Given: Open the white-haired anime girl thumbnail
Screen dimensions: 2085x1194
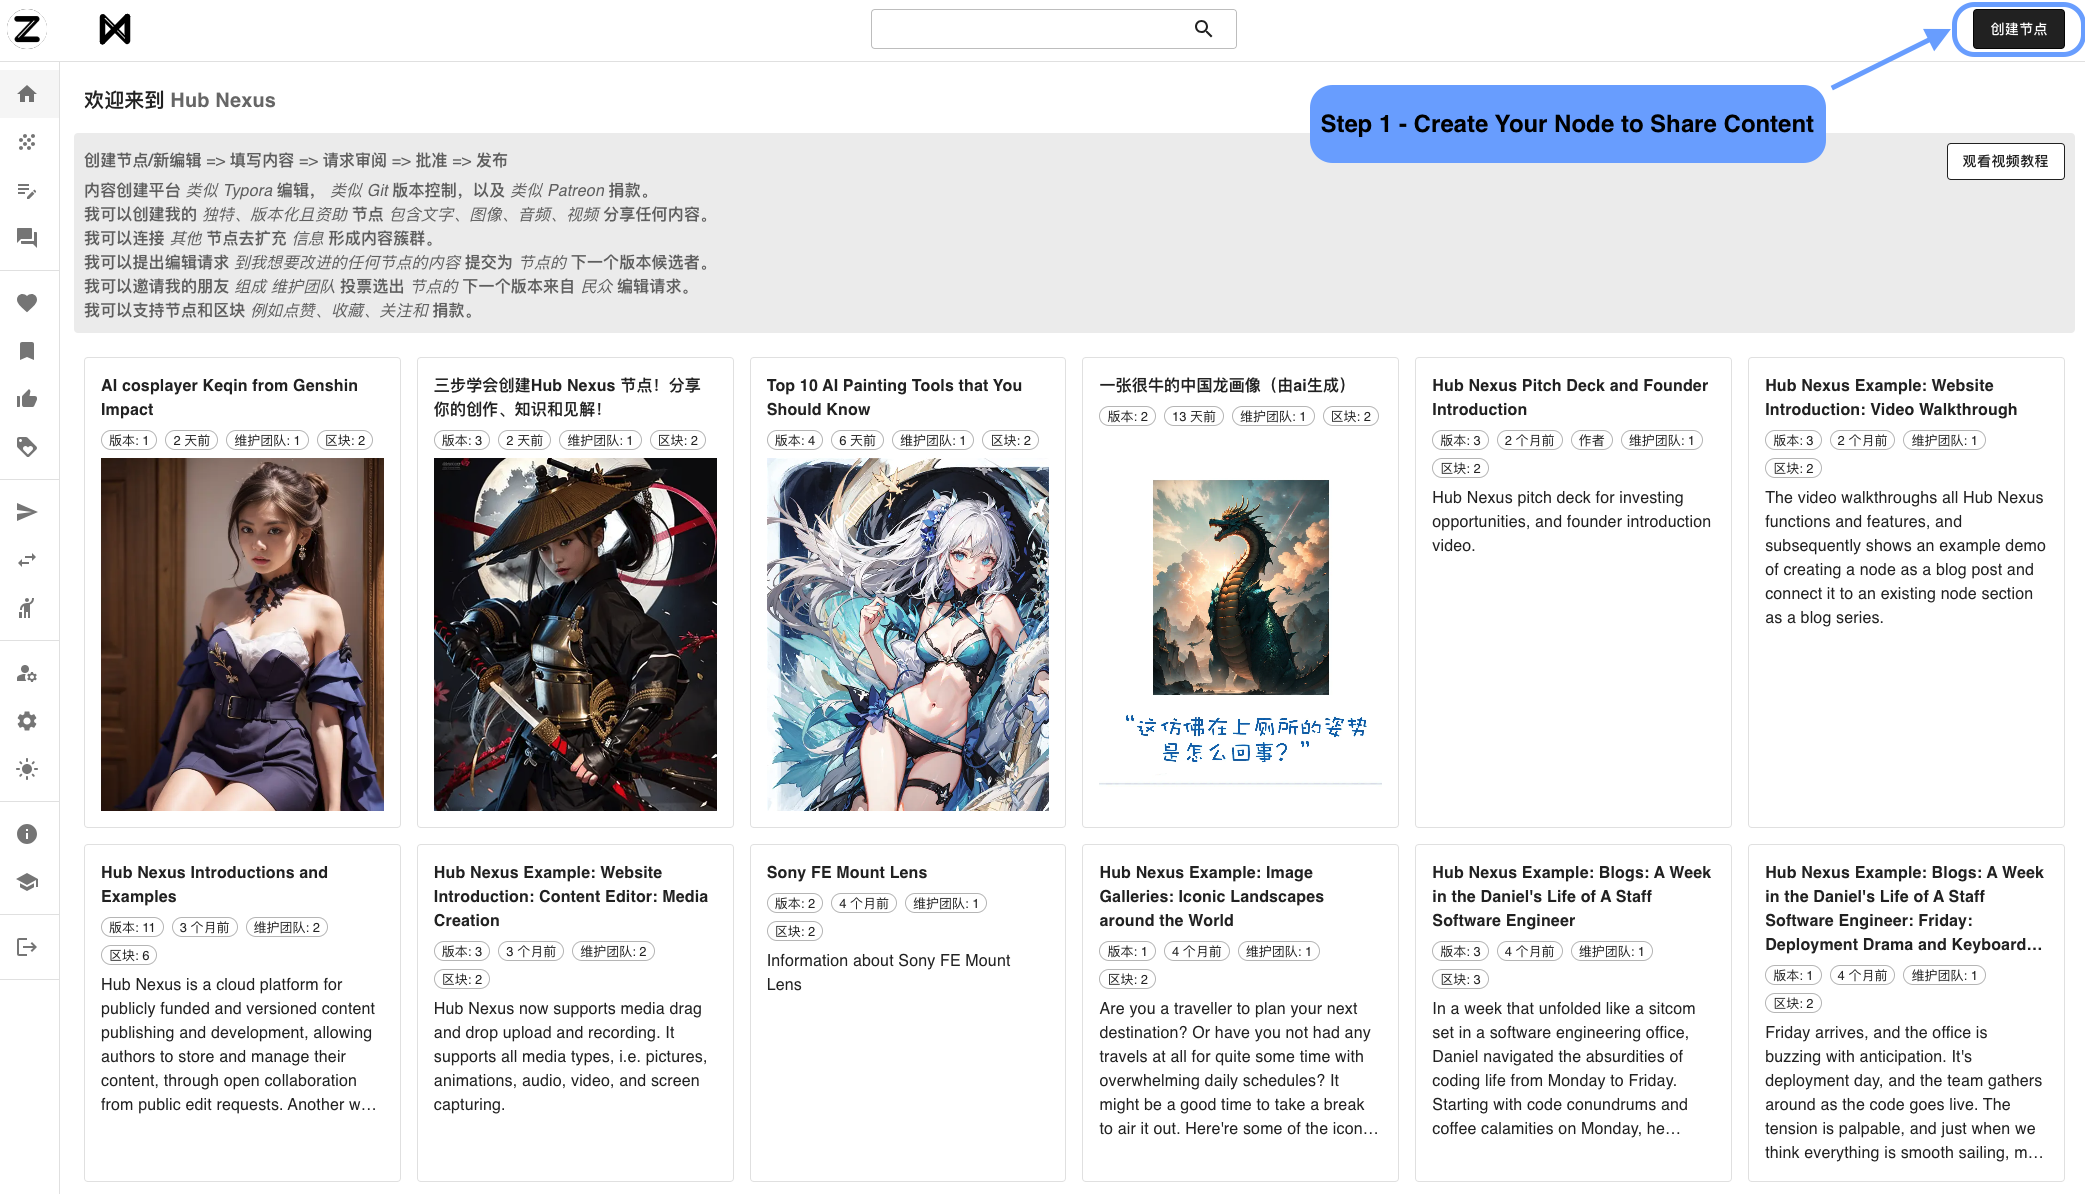Looking at the screenshot, I should 908,634.
